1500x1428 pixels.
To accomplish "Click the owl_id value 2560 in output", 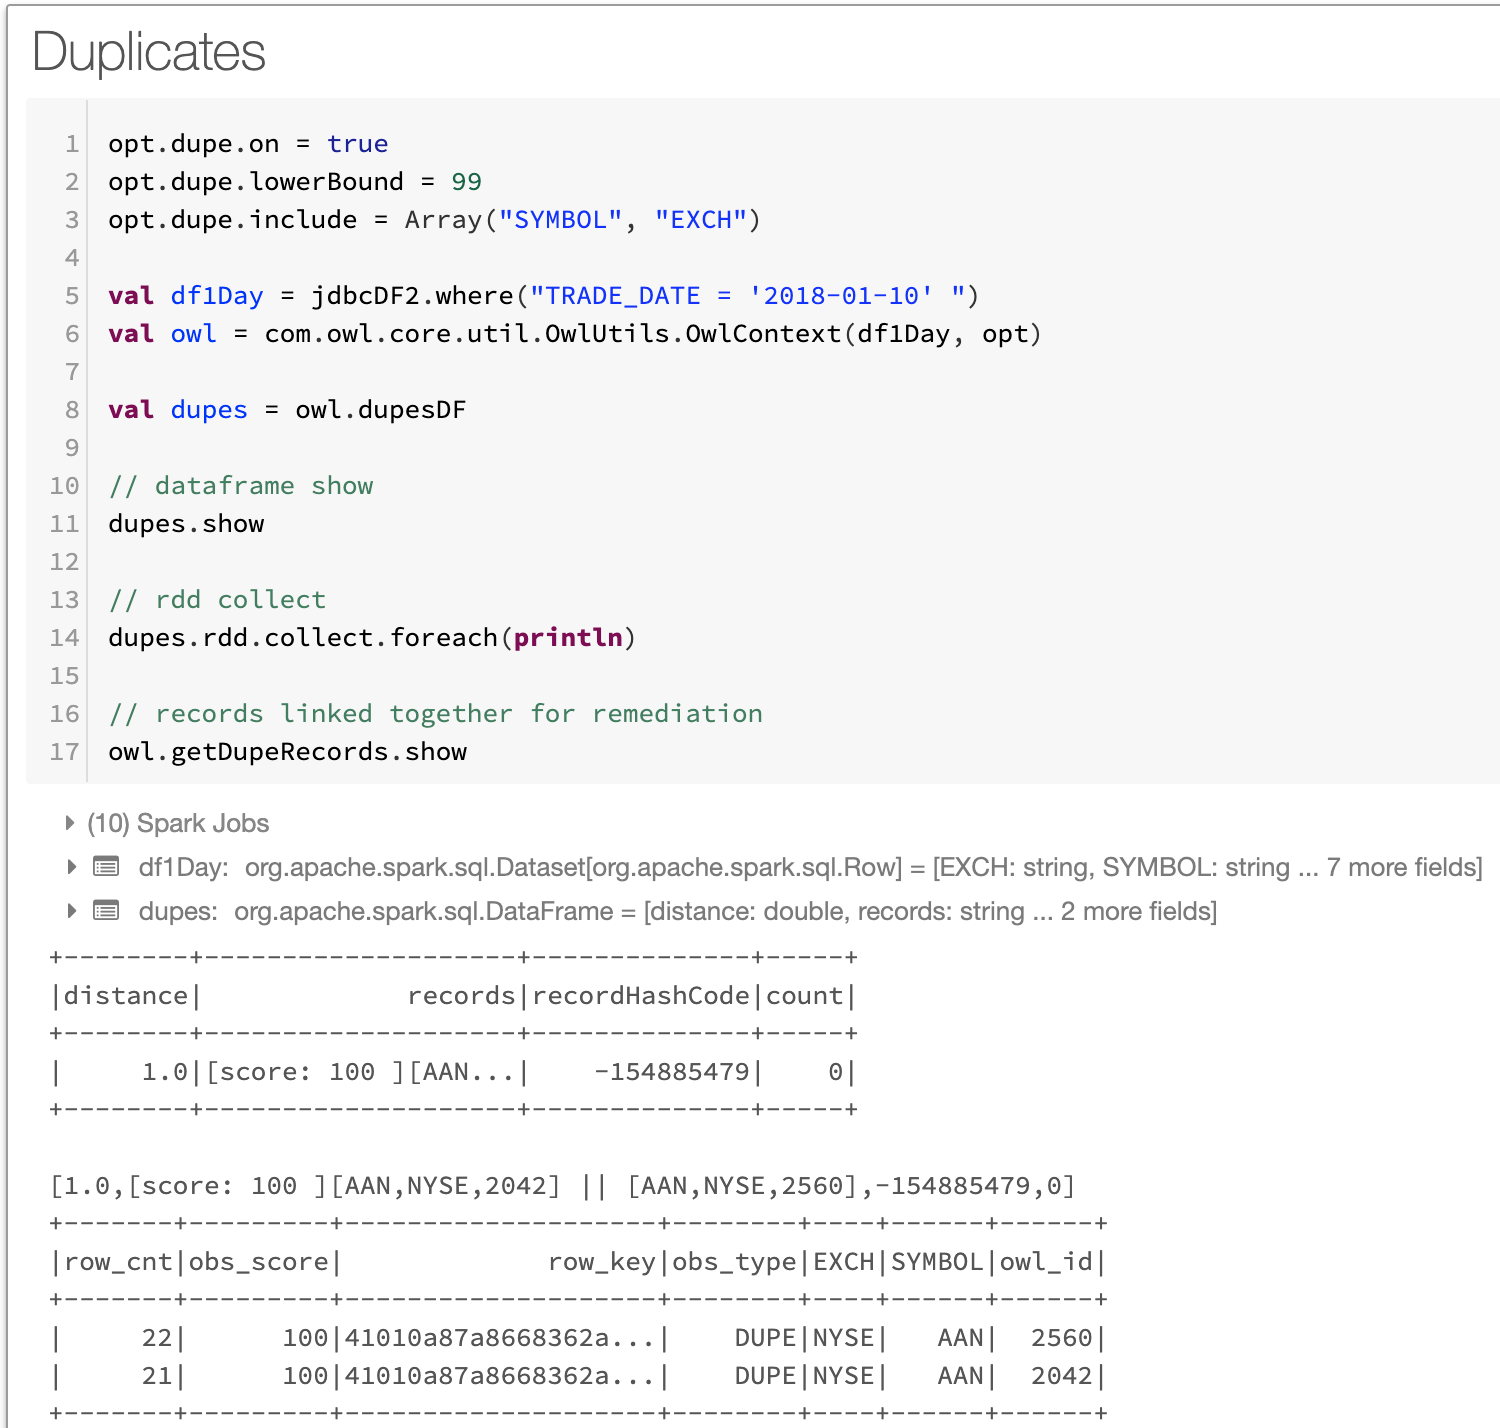I will click(1061, 1338).
